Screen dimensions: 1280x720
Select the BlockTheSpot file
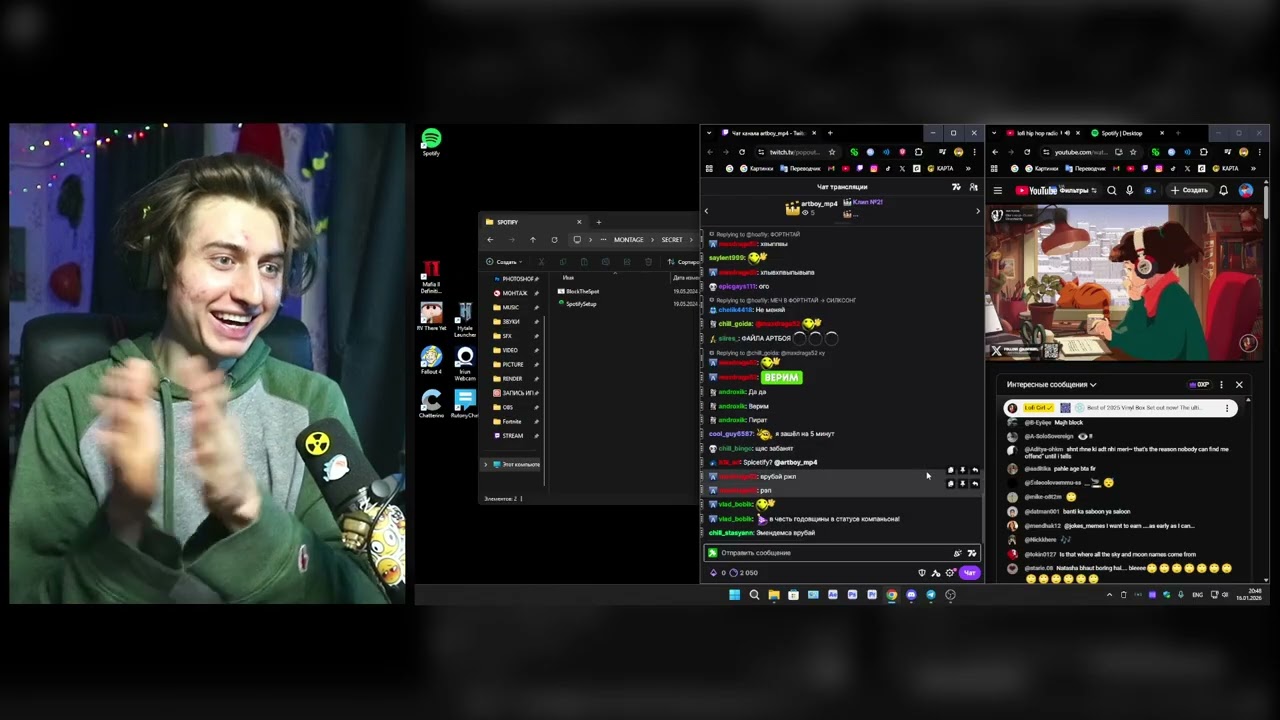581,291
